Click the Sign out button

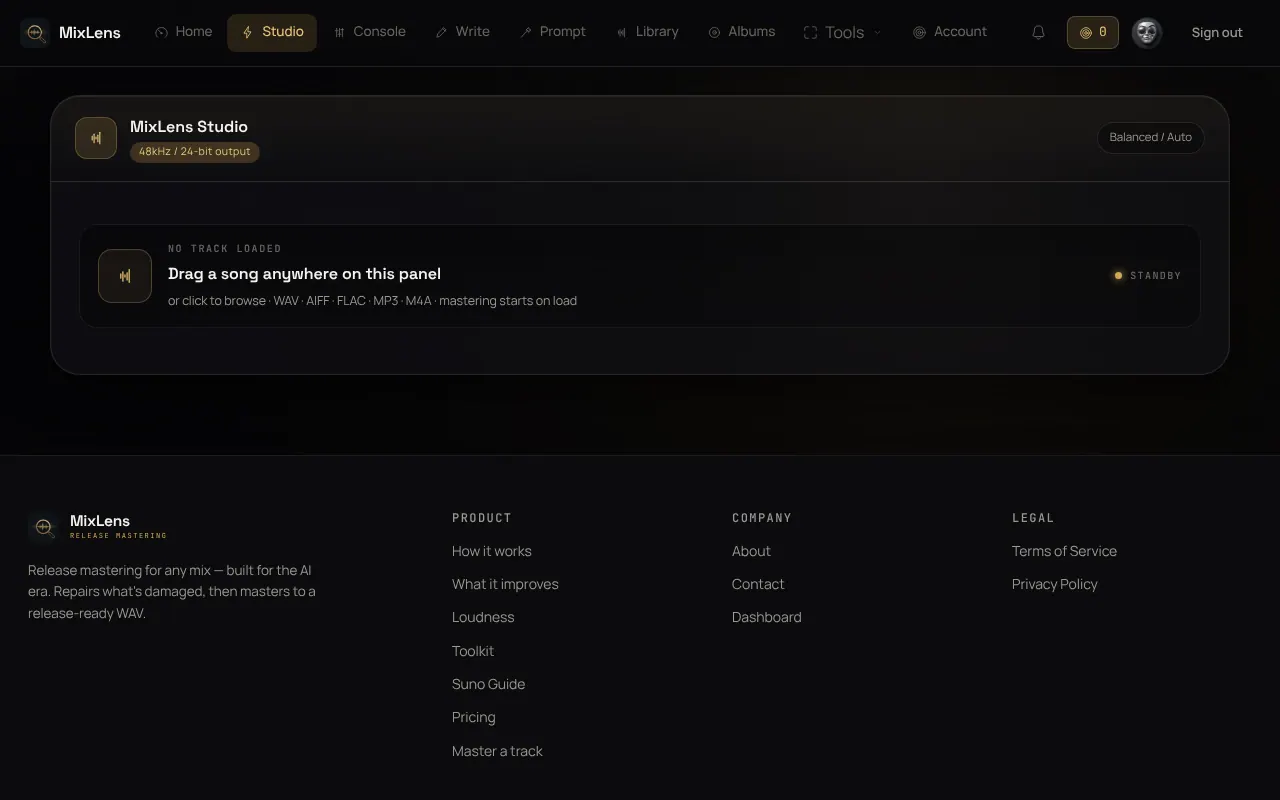coord(1217,33)
